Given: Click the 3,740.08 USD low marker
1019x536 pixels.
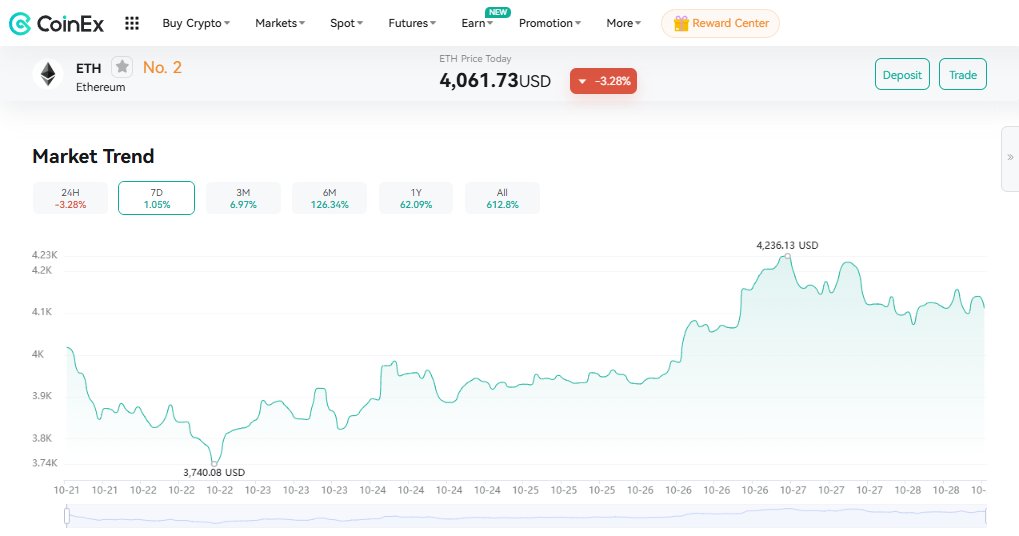Looking at the screenshot, I should (x=214, y=464).
